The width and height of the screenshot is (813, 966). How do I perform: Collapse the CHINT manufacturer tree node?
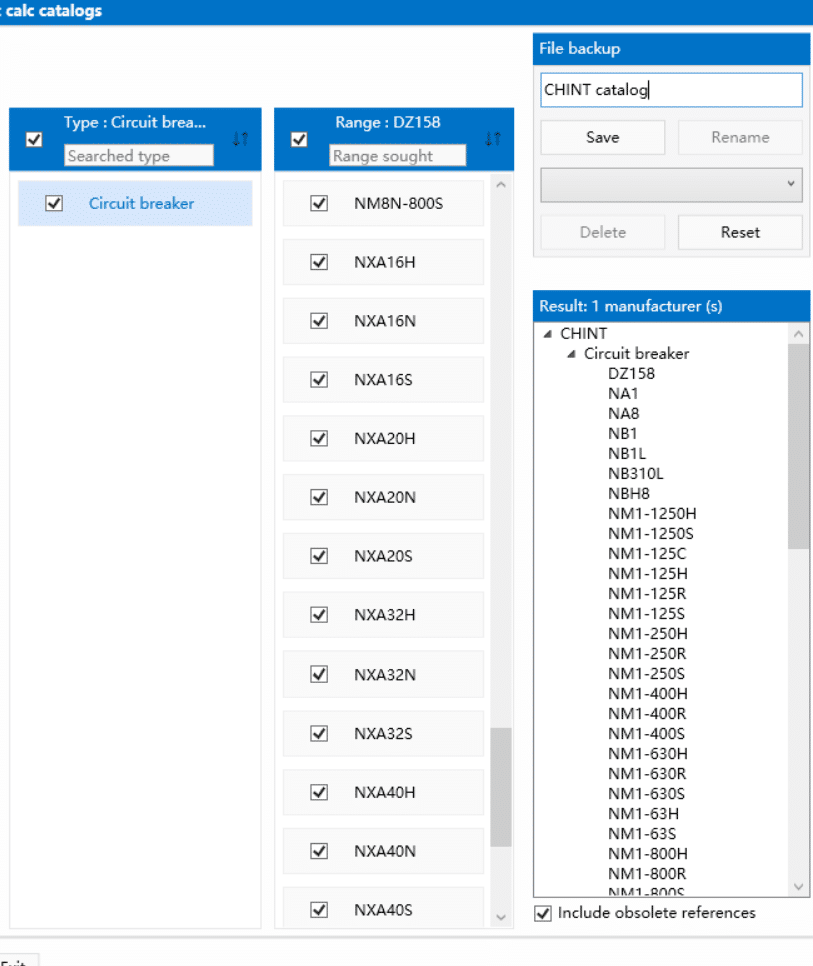[548, 334]
